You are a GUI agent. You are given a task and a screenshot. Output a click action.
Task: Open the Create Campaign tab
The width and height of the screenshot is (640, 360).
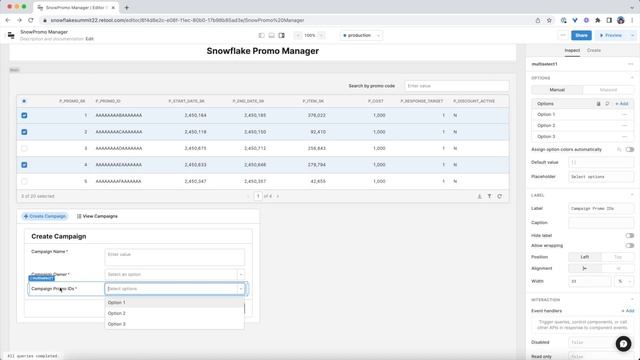tap(45, 216)
